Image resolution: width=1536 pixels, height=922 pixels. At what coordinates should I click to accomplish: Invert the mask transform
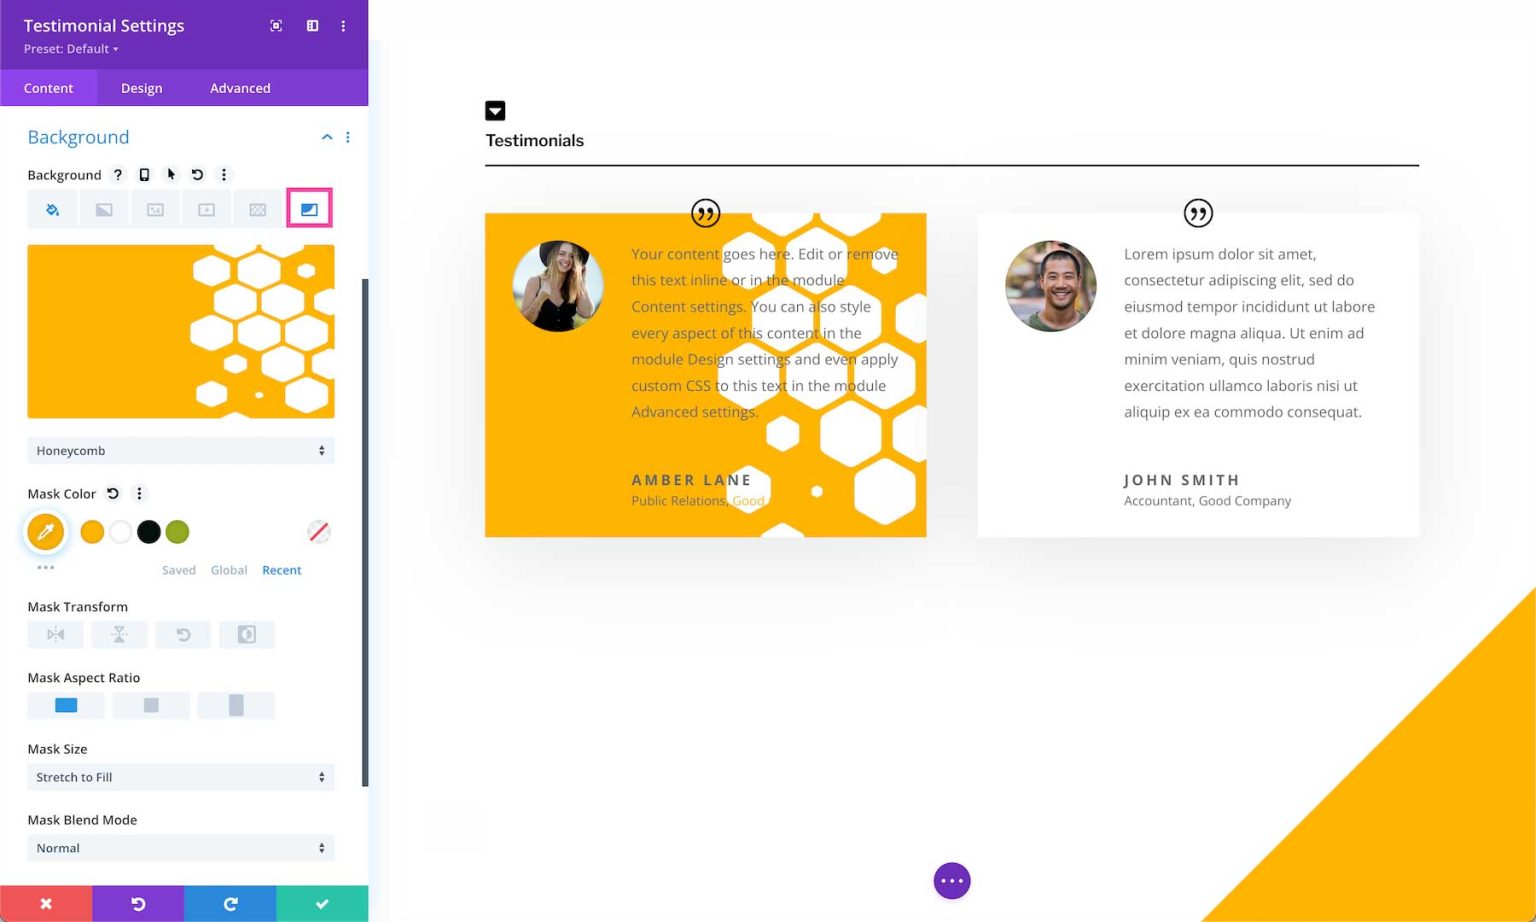[247, 634]
